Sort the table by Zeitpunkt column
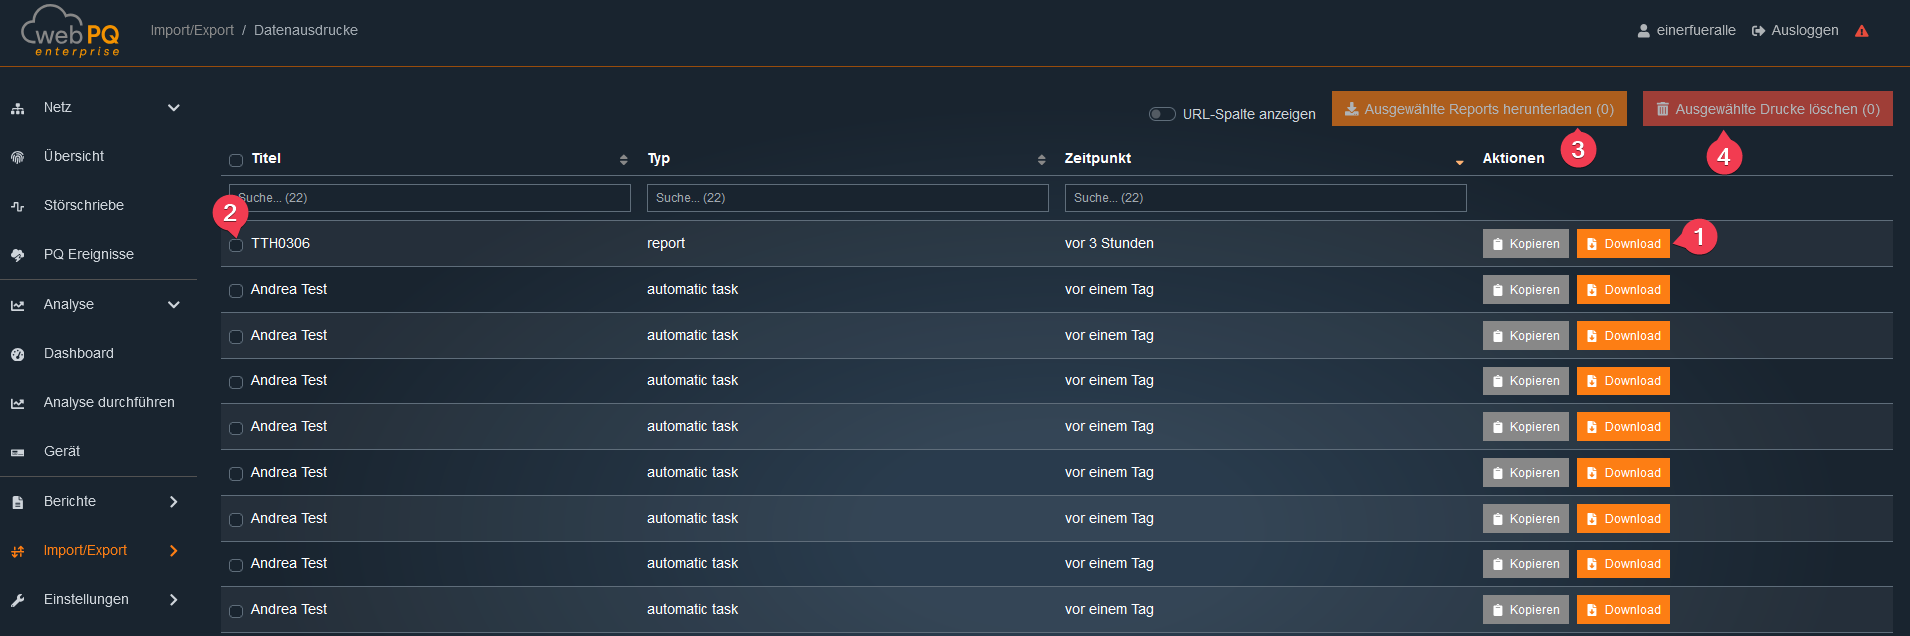This screenshot has height=636, width=1910. click(1097, 158)
